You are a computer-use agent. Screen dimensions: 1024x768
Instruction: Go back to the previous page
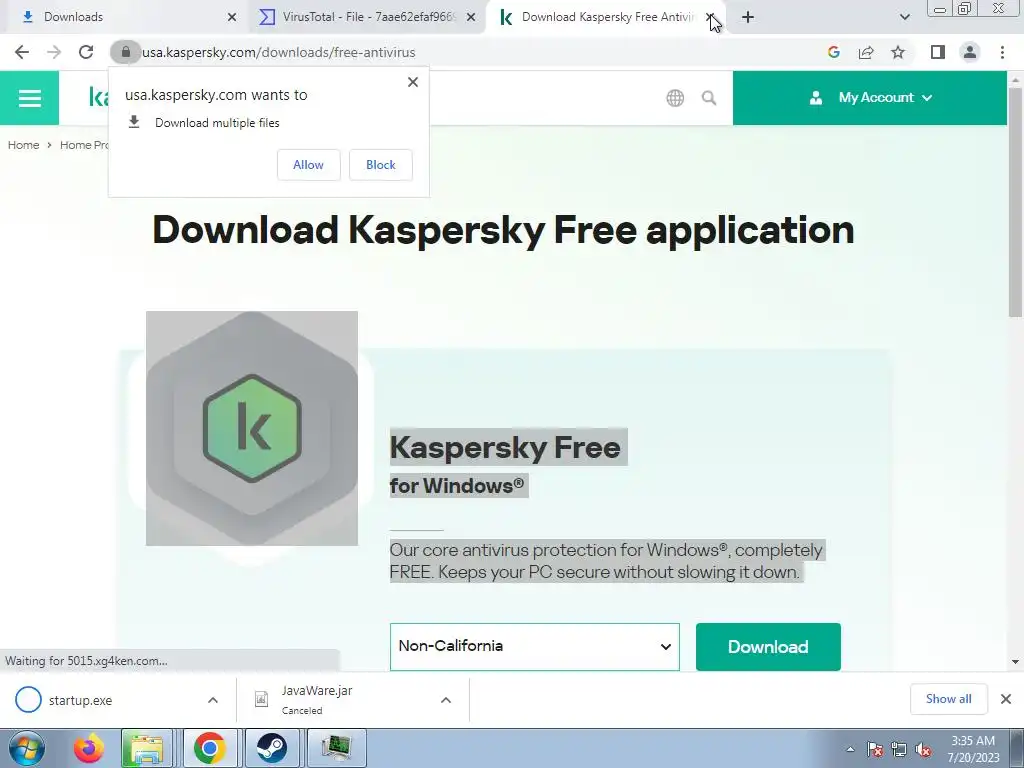coord(22,52)
